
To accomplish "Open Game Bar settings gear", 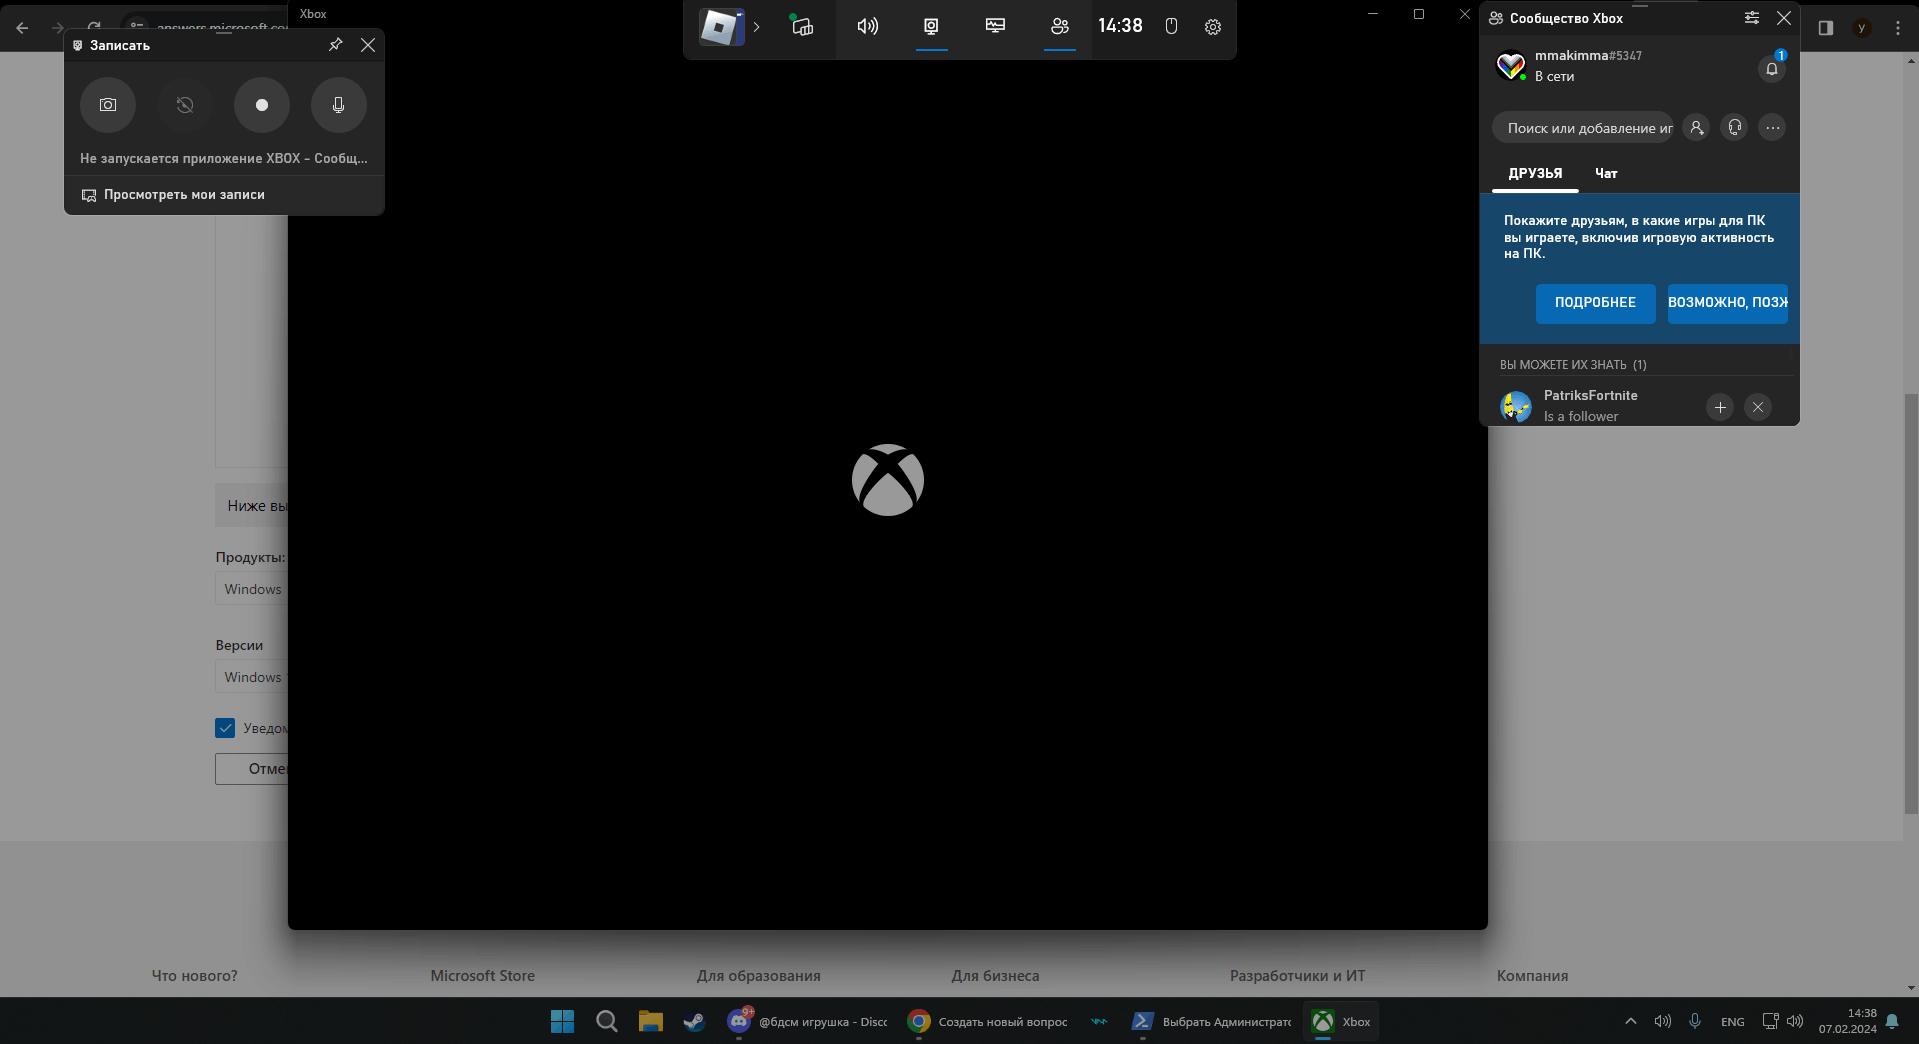I will pyautogui.click(x=1213, y=27).
